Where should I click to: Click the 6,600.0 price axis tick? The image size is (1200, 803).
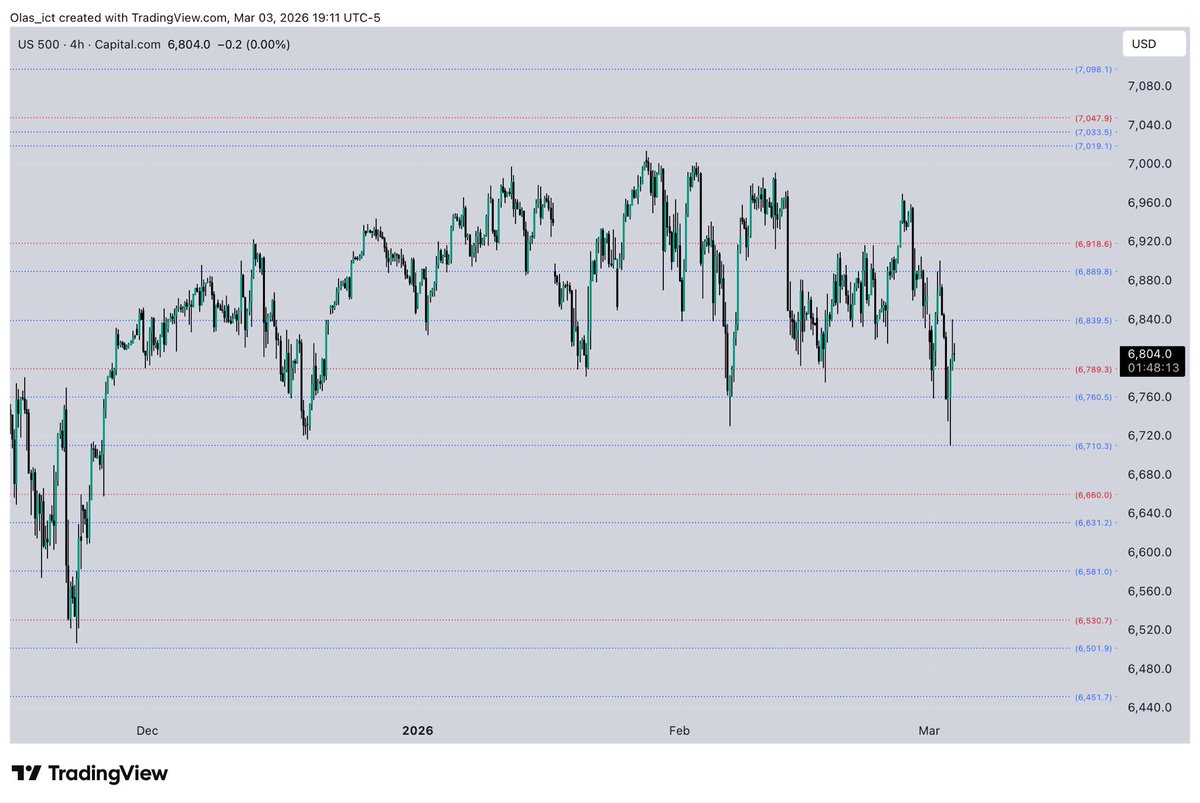click(1149, 553)
